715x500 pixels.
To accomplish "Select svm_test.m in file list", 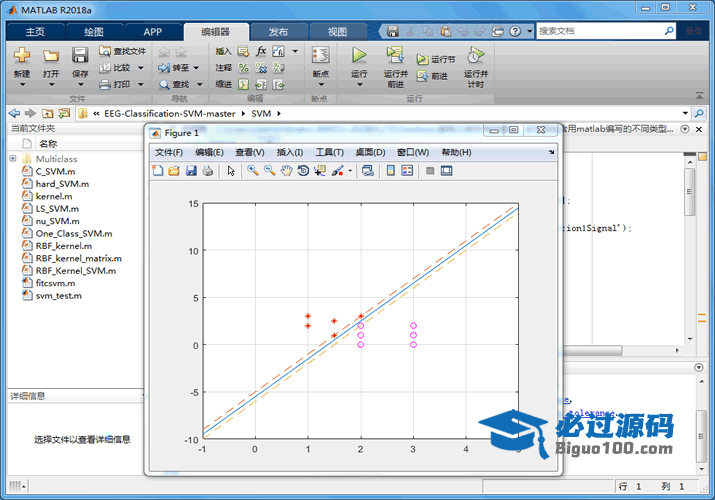I will tap(58, 296).
